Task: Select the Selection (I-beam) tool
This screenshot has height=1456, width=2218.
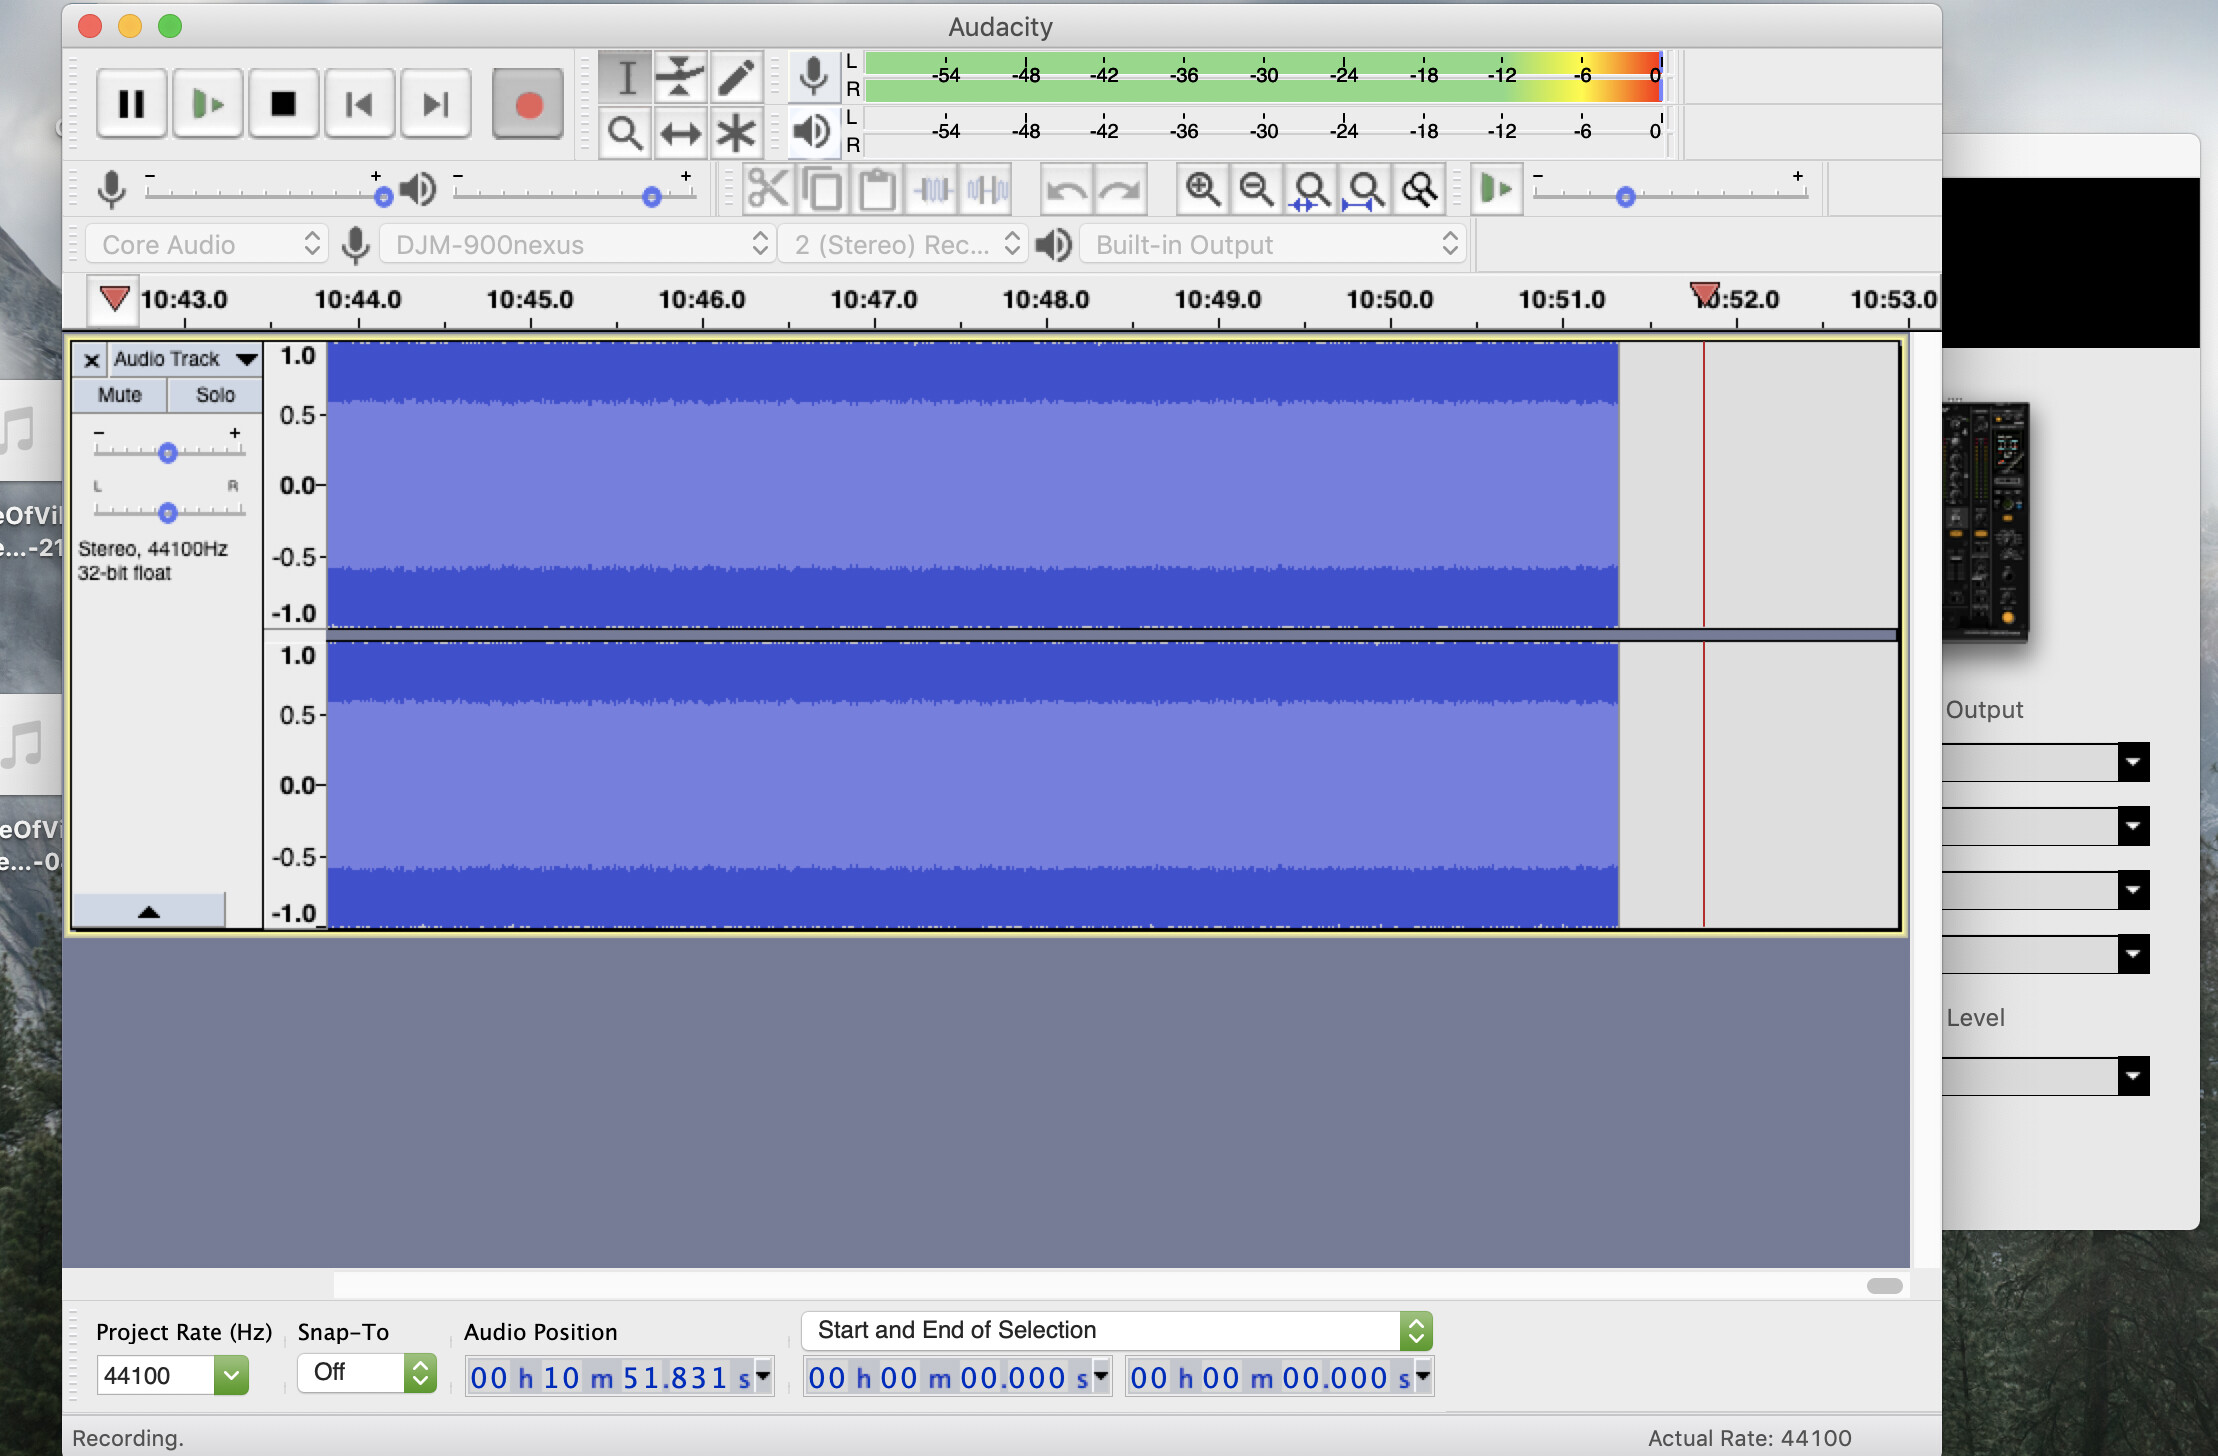Action: click(626, 77)
